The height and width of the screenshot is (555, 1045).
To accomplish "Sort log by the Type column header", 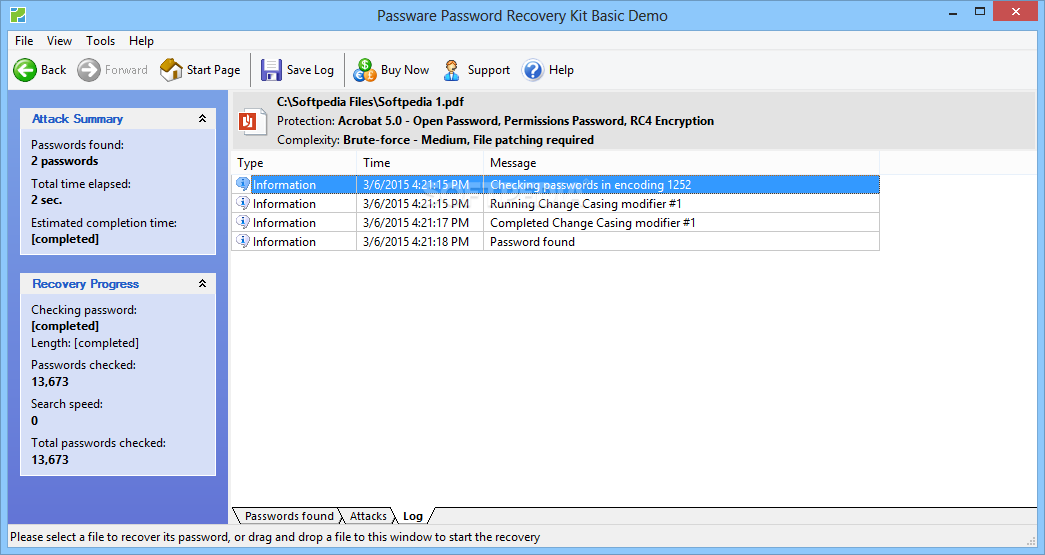I will click(294, 163).
